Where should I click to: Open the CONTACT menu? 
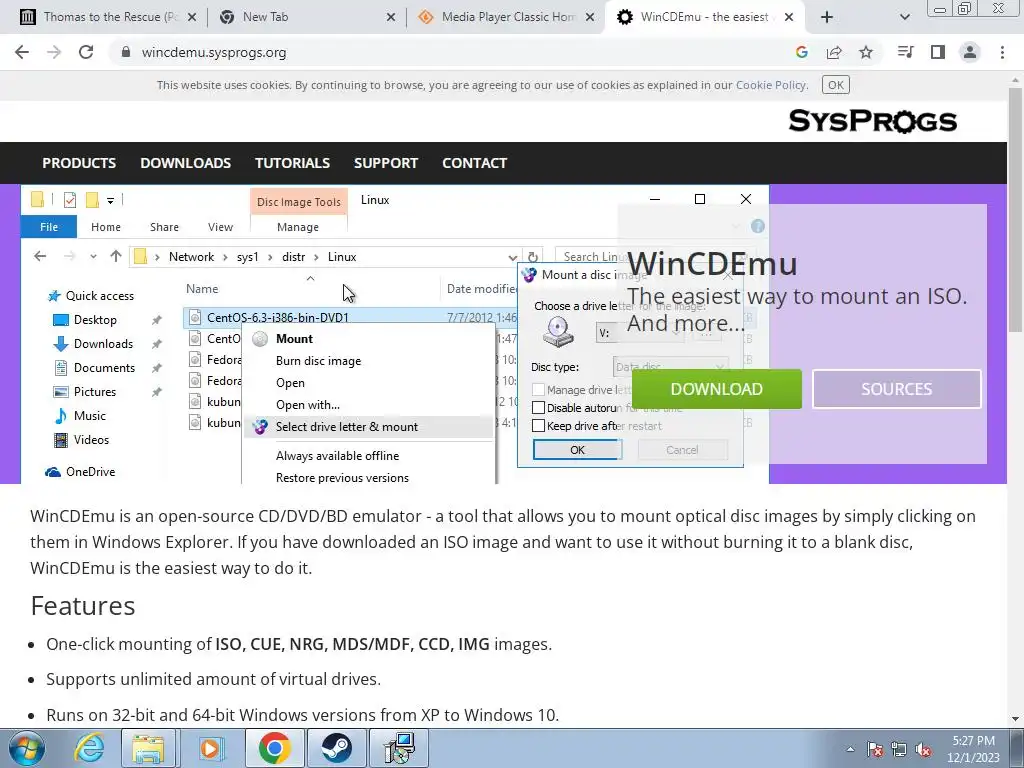coord(474,163)
